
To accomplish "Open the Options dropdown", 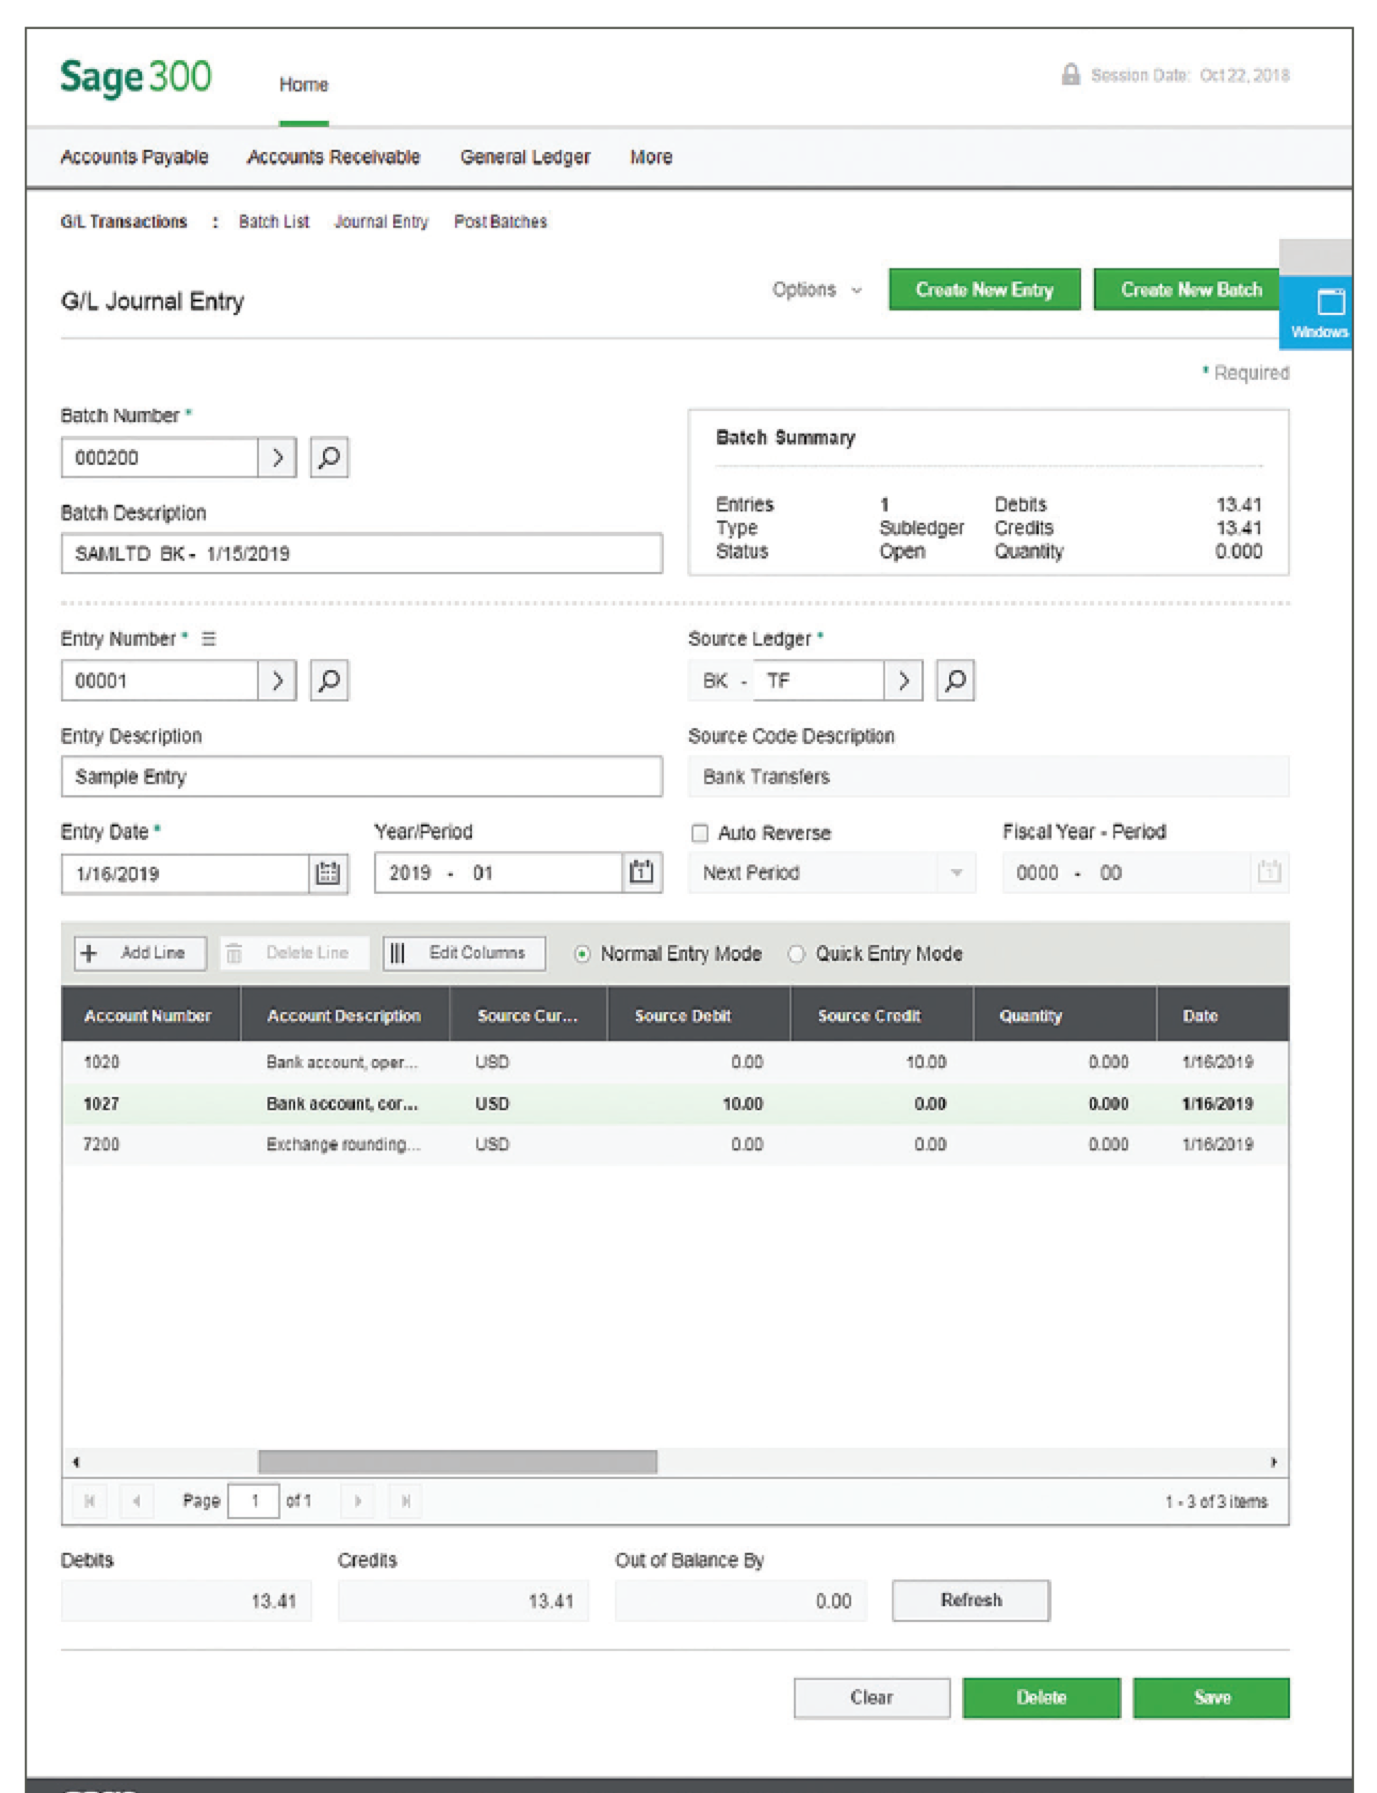I will pos(816,290).
